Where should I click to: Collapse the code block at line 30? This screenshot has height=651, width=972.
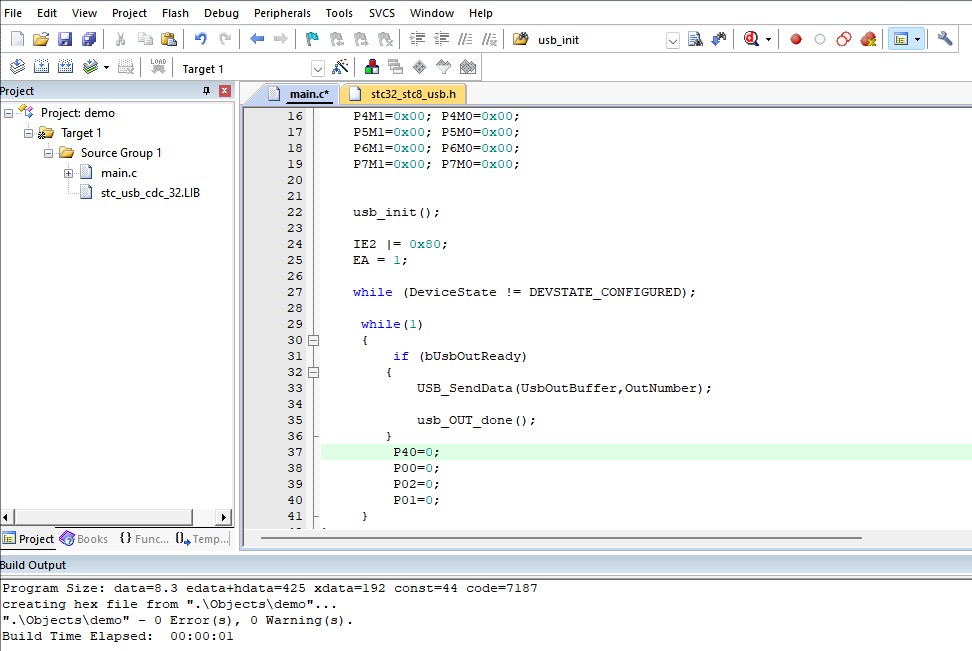click(314, 340)
